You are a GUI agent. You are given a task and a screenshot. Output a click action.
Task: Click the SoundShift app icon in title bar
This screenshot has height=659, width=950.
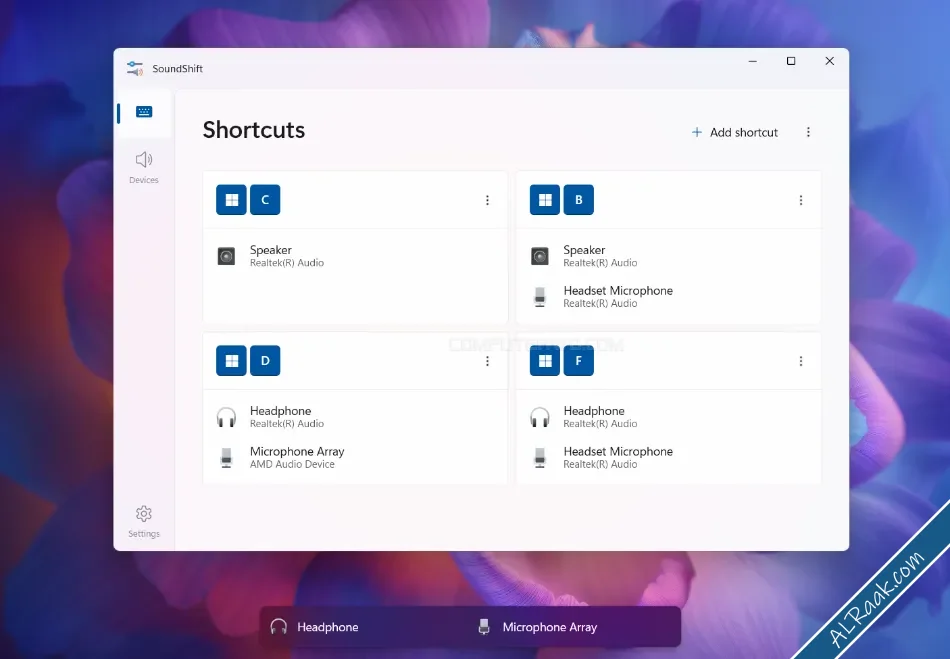tap(135, 68)
